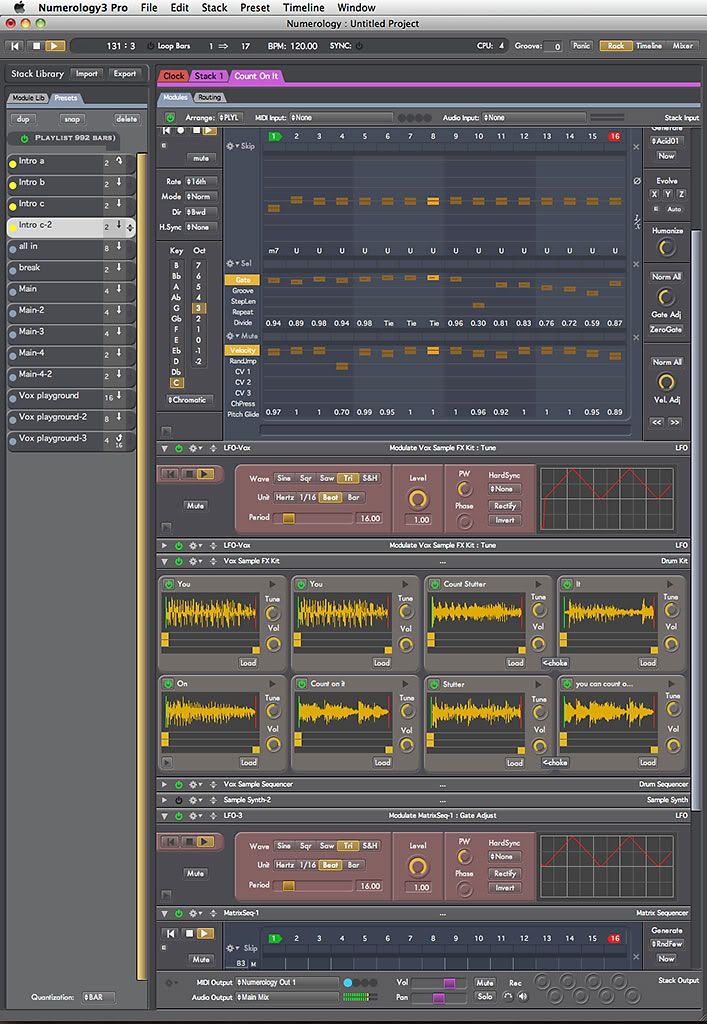Toggle power icon of Sample Synth-2 module
The width and height of the screenshot is (707, 1024).
point(179,800)
